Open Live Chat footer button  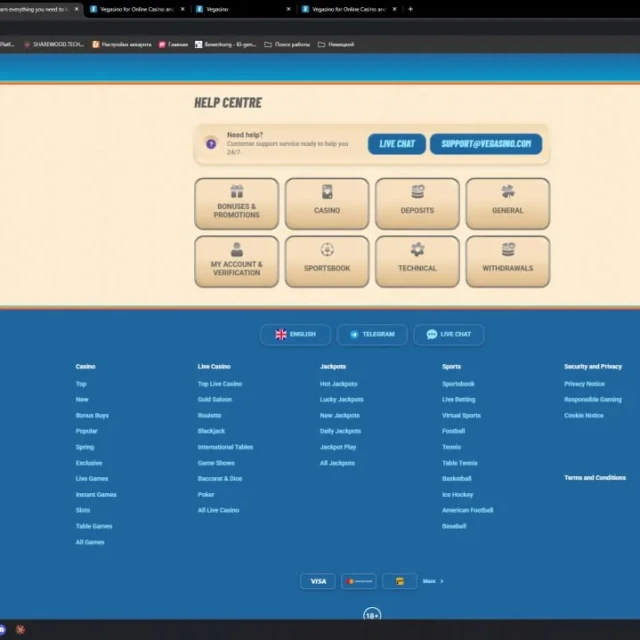coord(449,335)
